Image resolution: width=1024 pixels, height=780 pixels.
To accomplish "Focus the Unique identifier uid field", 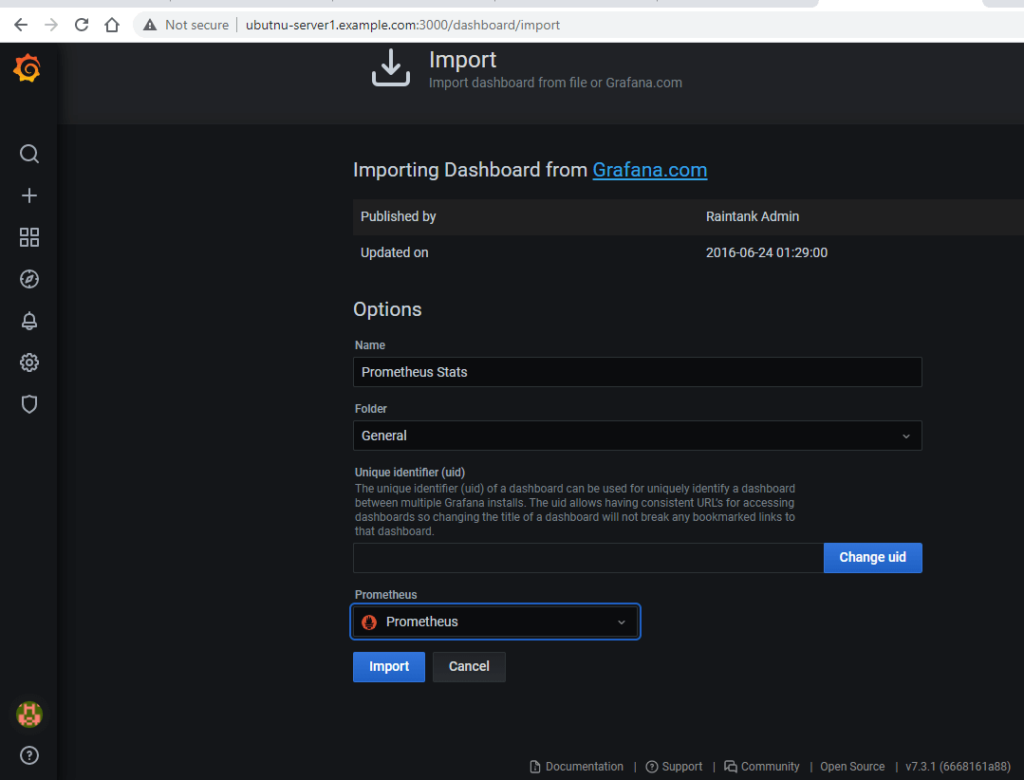I will [x=588, y=558].
